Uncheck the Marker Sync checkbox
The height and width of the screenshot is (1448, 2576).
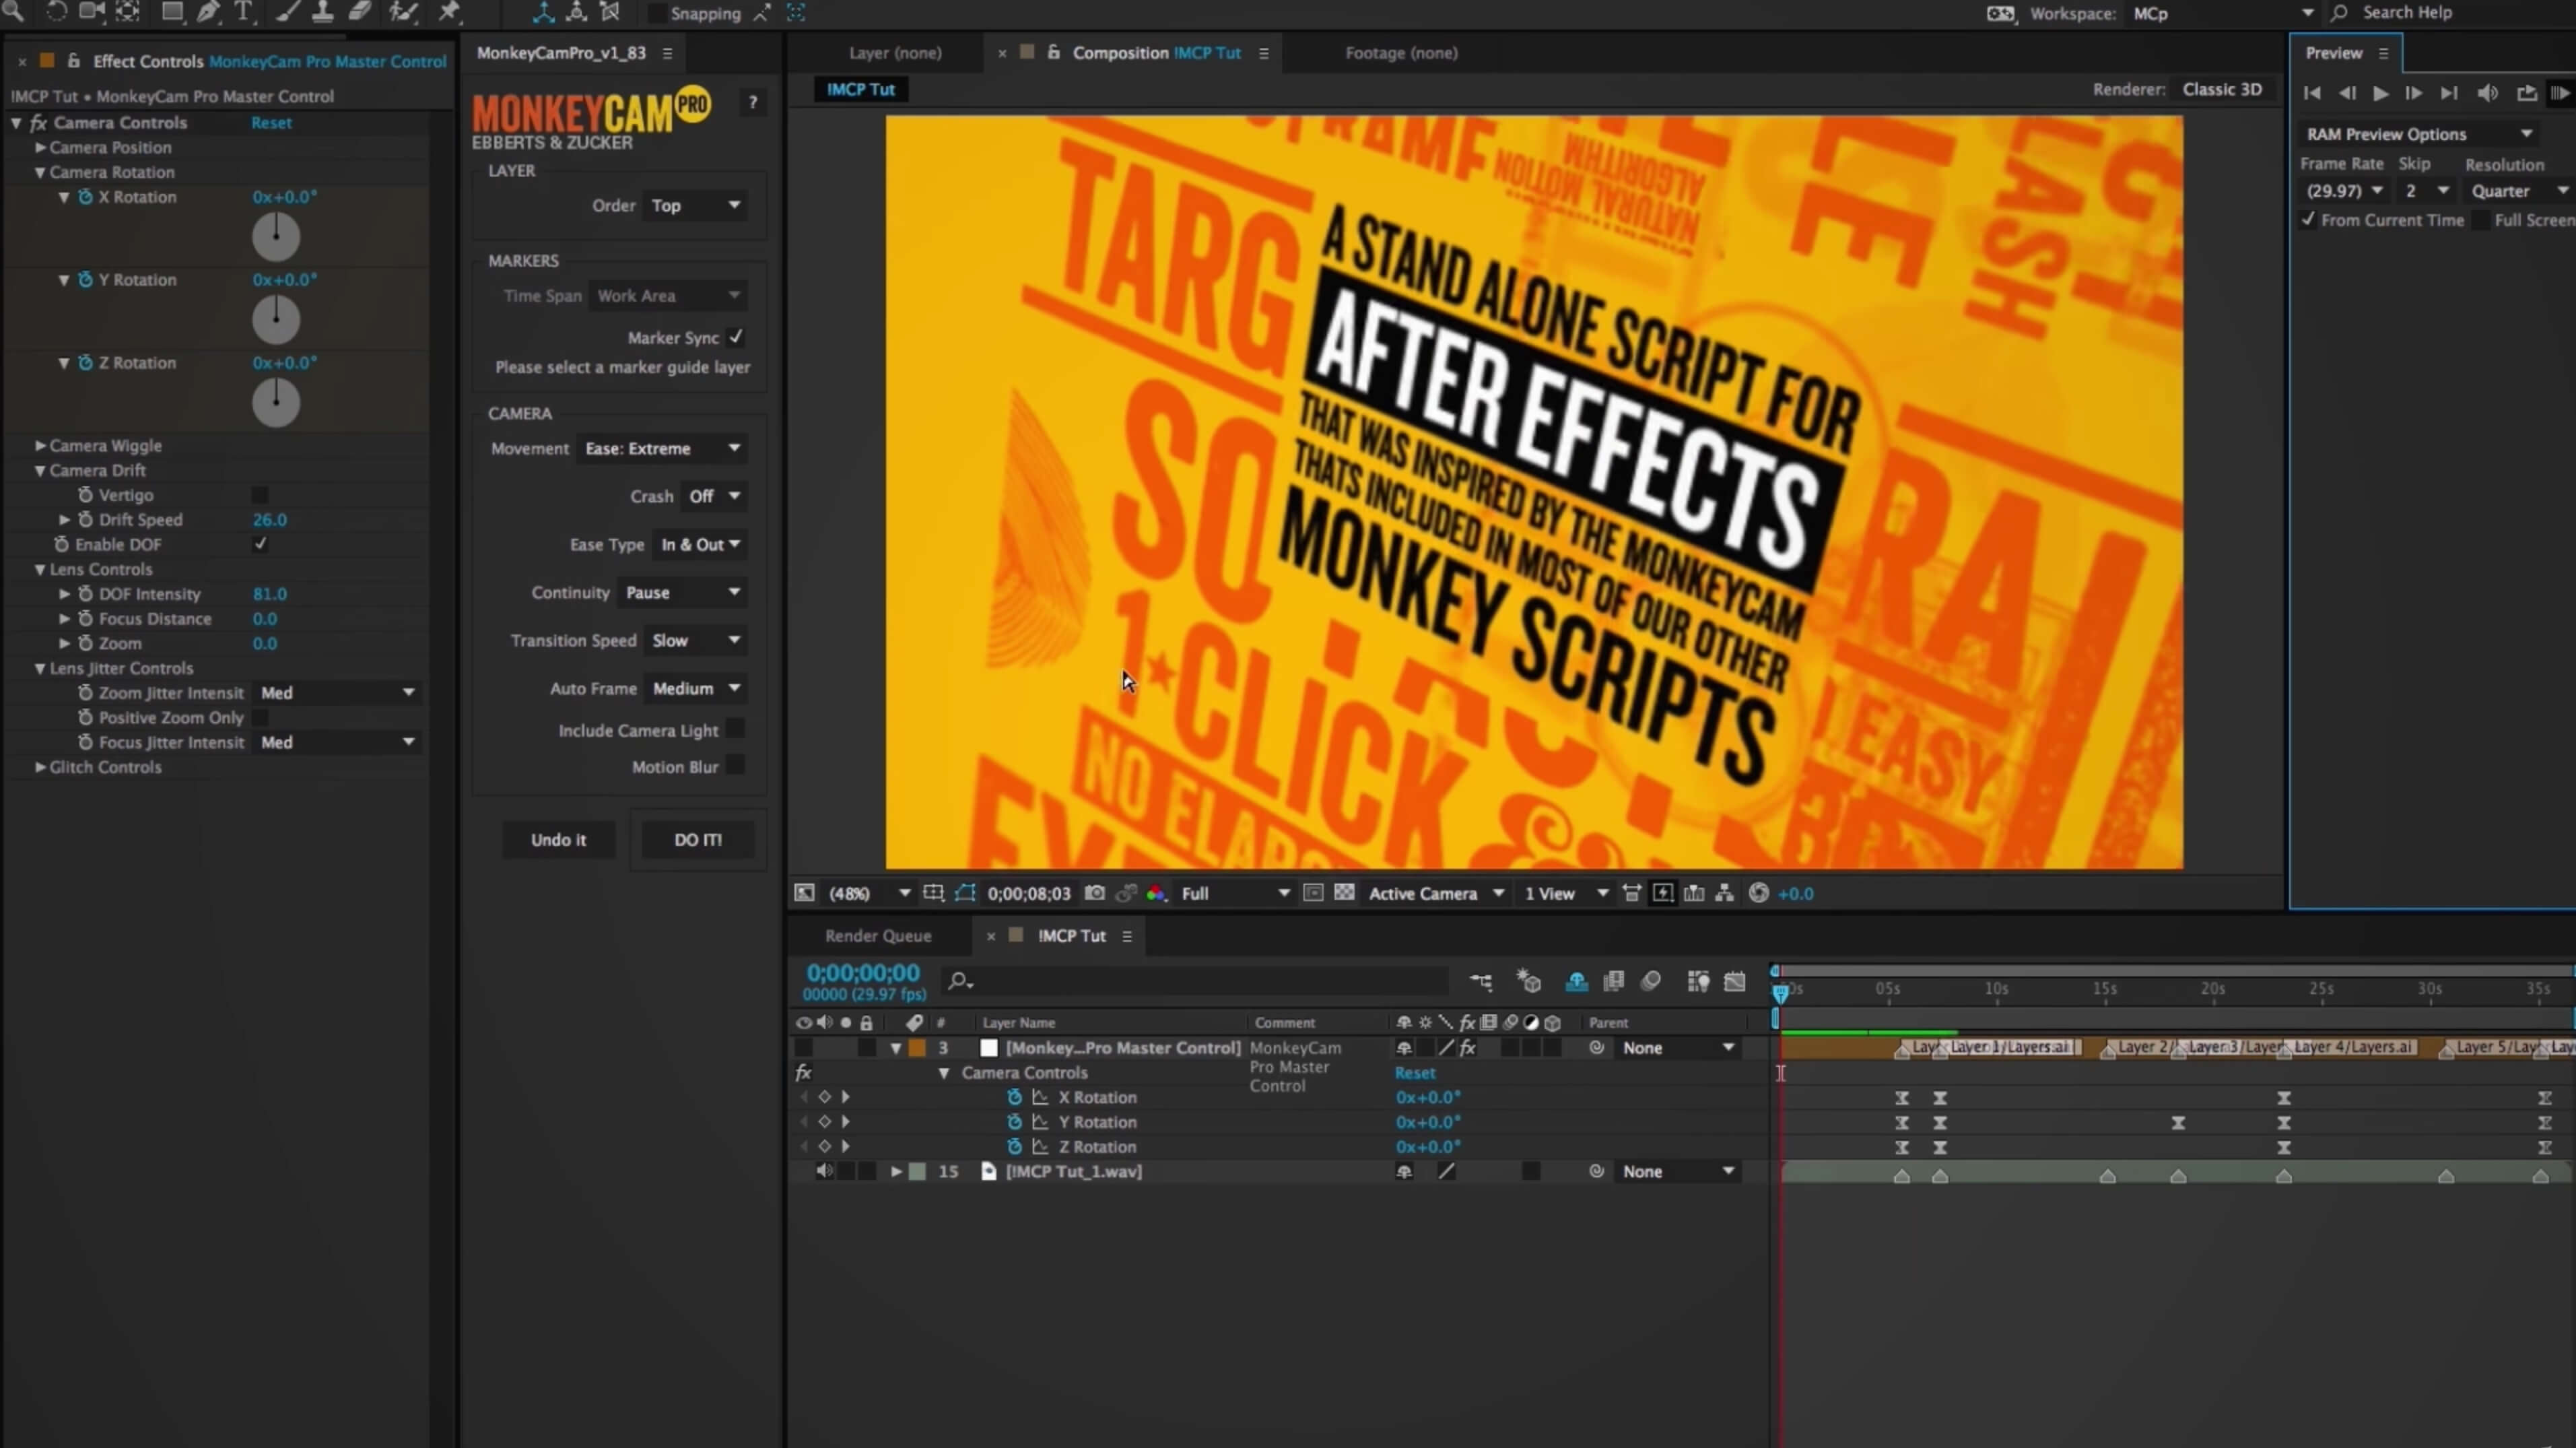pos(736,337)
